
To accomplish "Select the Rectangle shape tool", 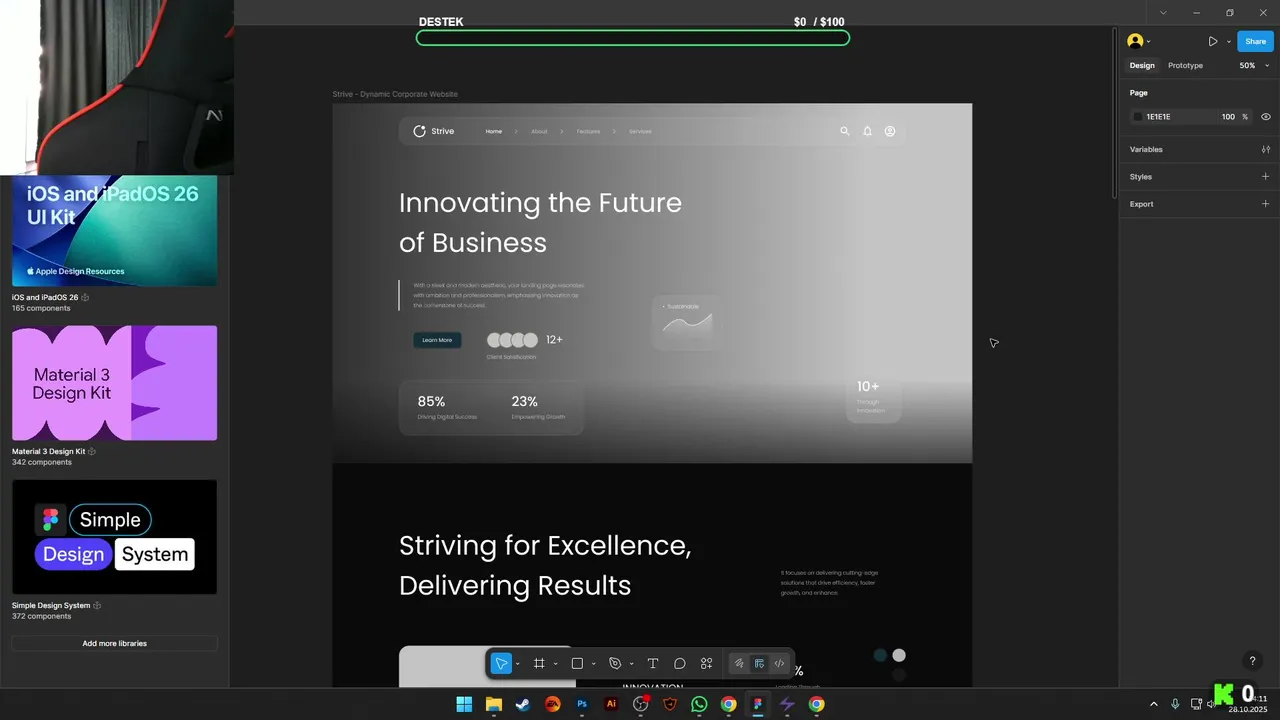I will [577, 663].
